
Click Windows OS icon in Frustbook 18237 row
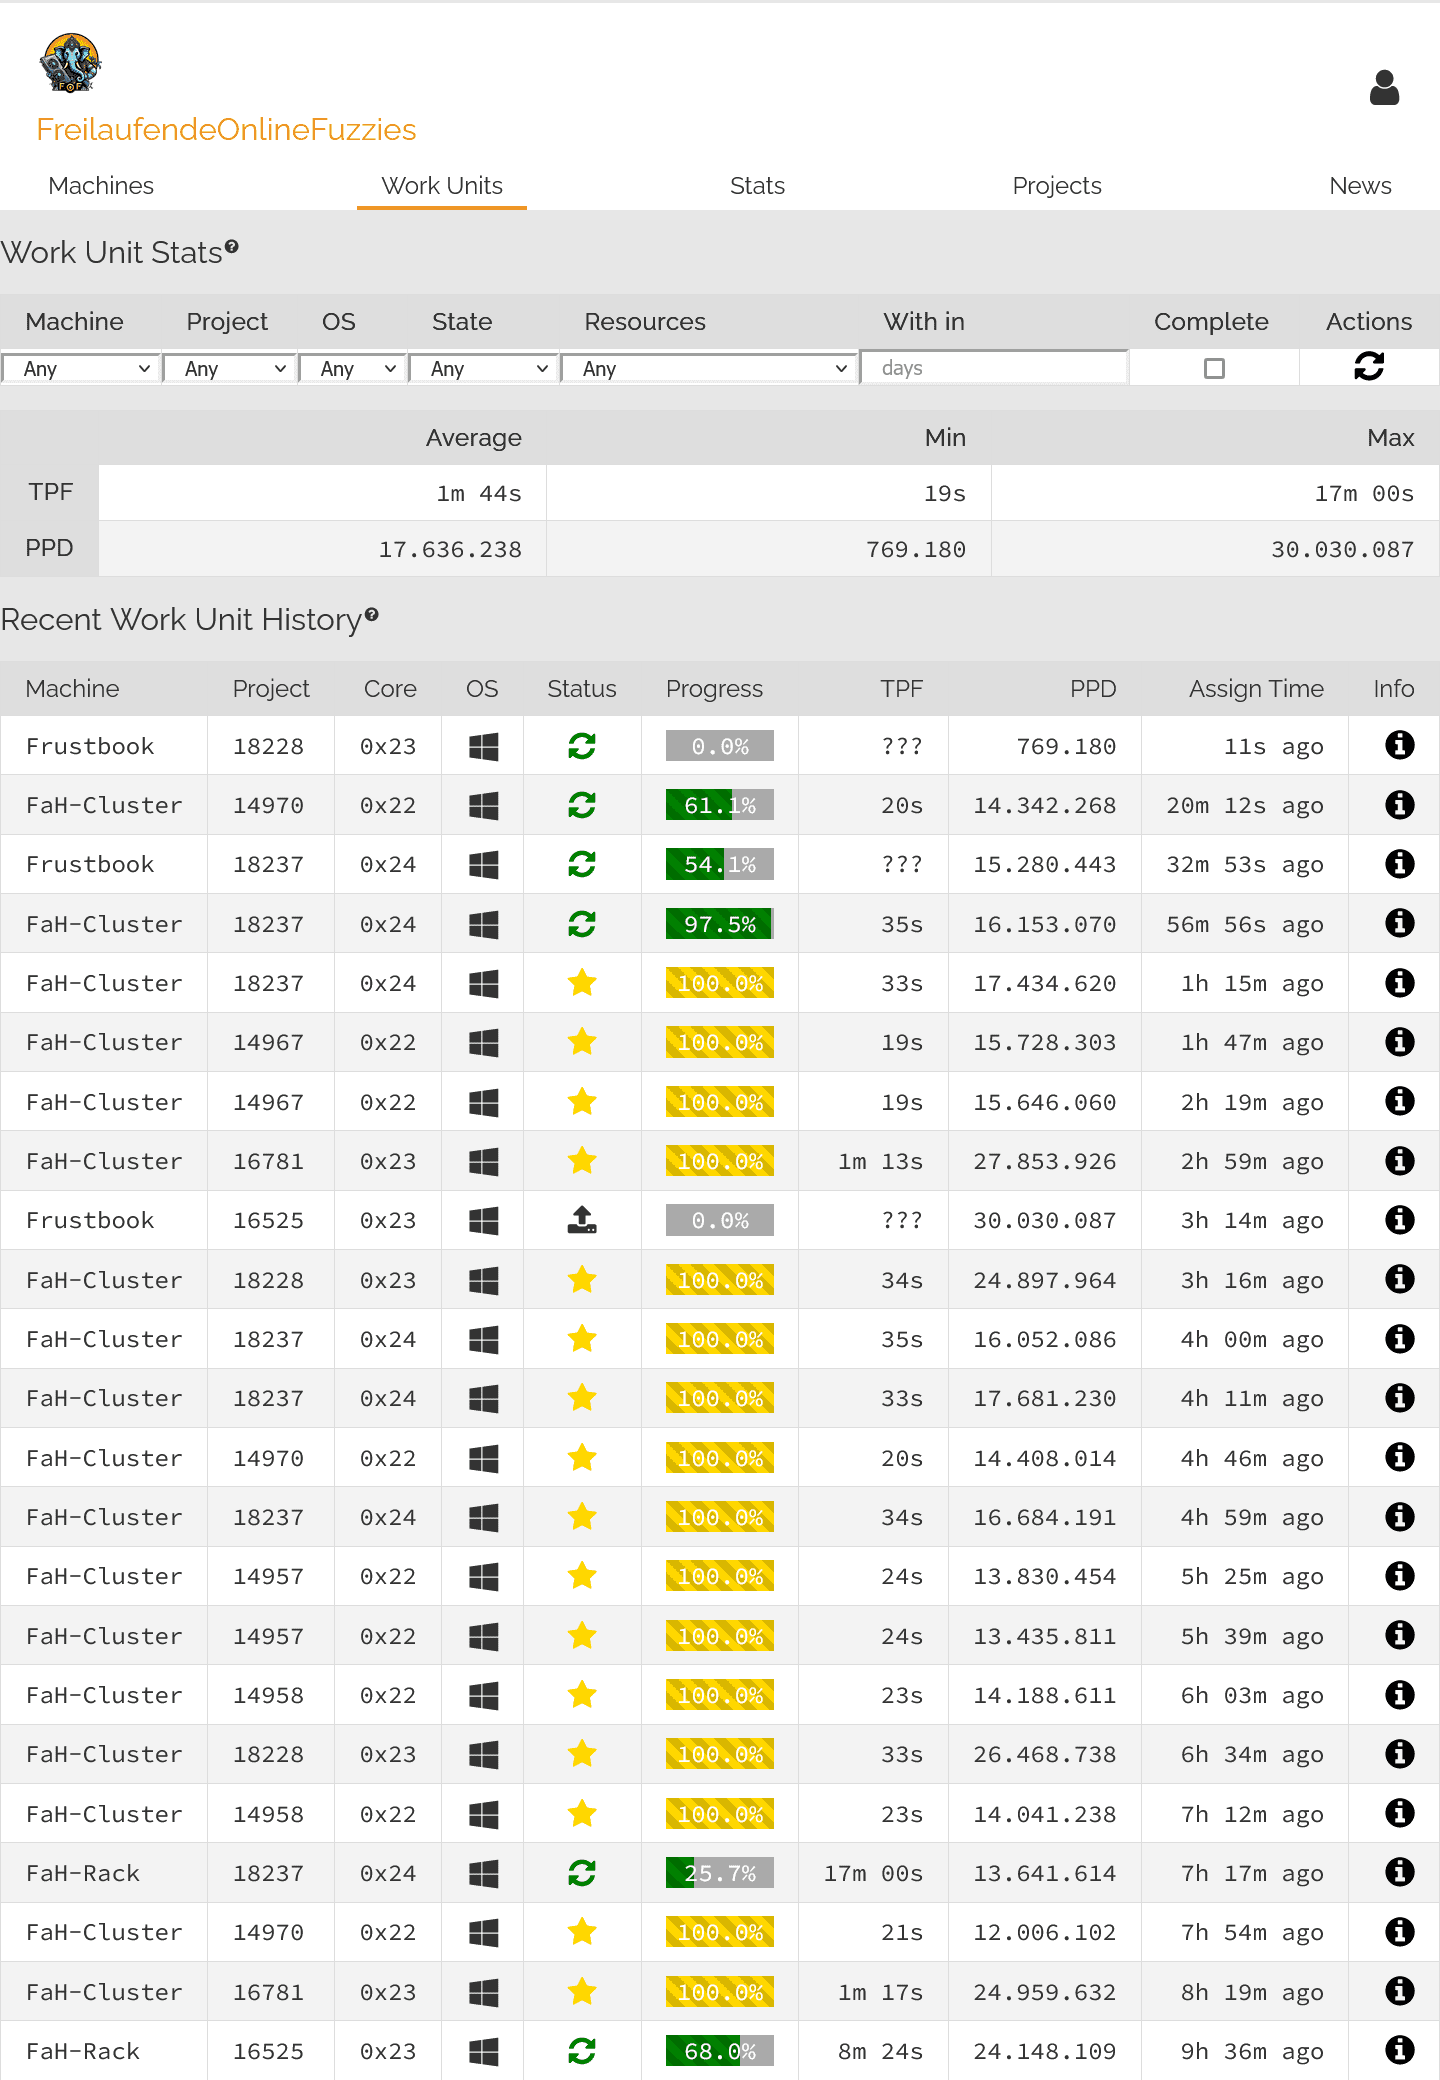(484, 865)
